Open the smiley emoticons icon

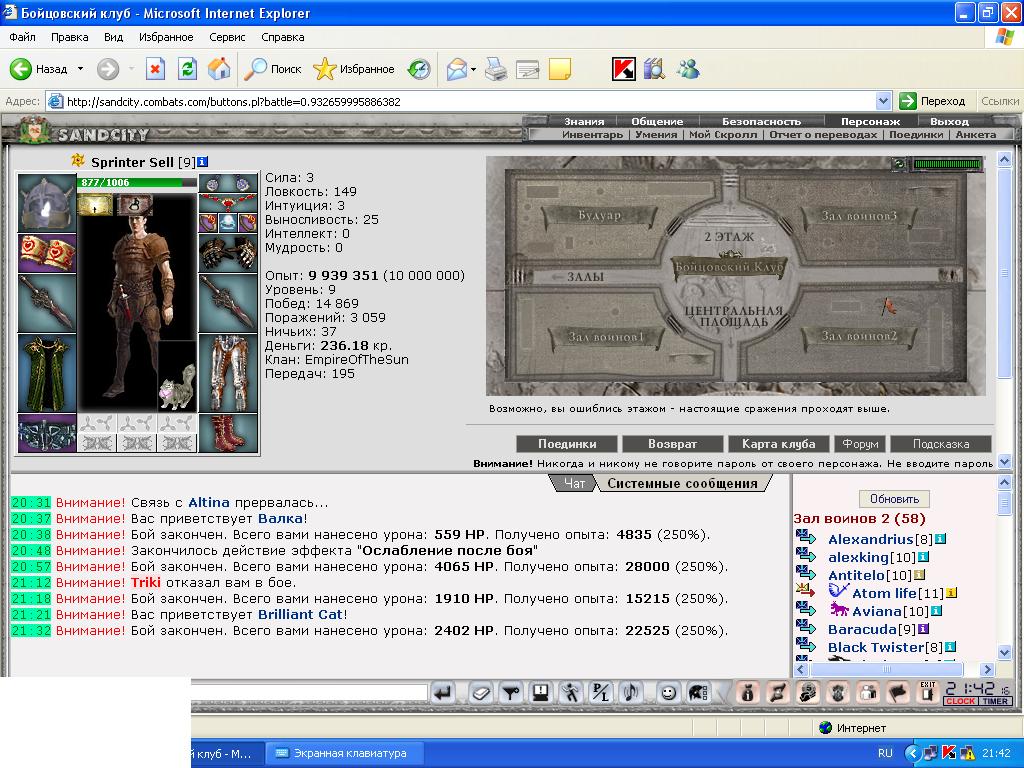(667, 693)
